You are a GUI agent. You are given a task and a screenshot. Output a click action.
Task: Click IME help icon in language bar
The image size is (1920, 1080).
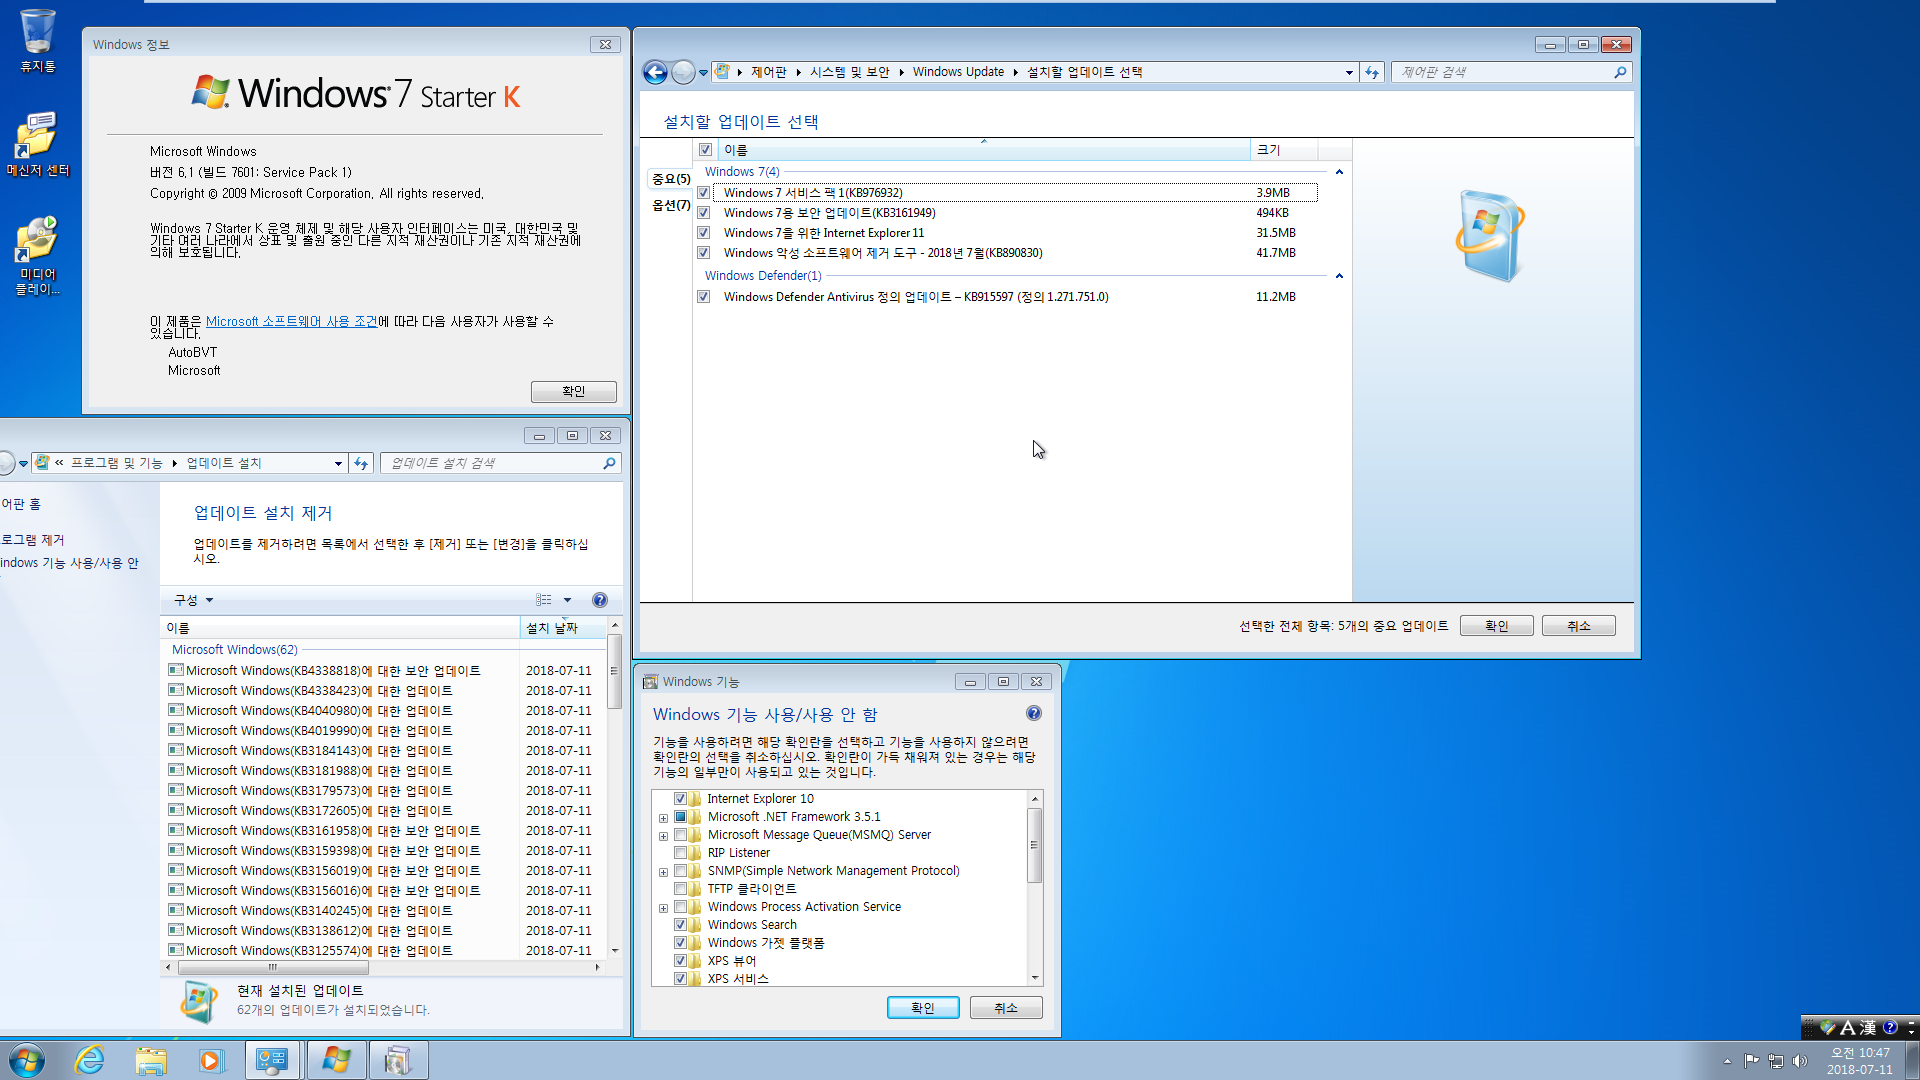1890,1027
